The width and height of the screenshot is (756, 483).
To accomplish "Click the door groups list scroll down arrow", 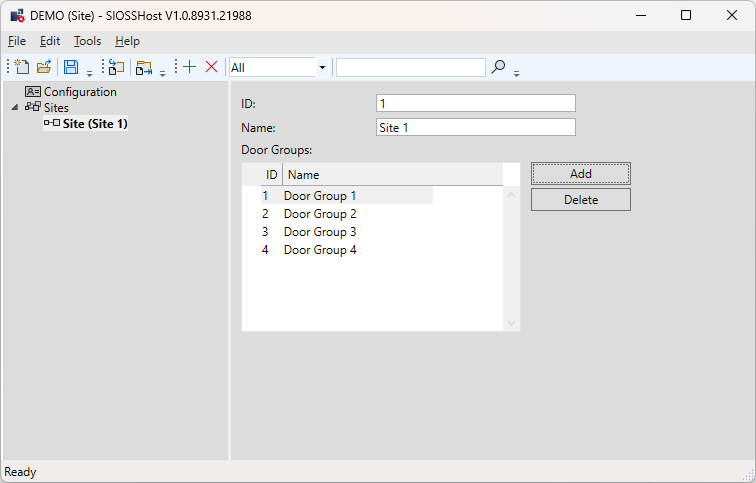I will pyautogui.click(x=512, y=322).
